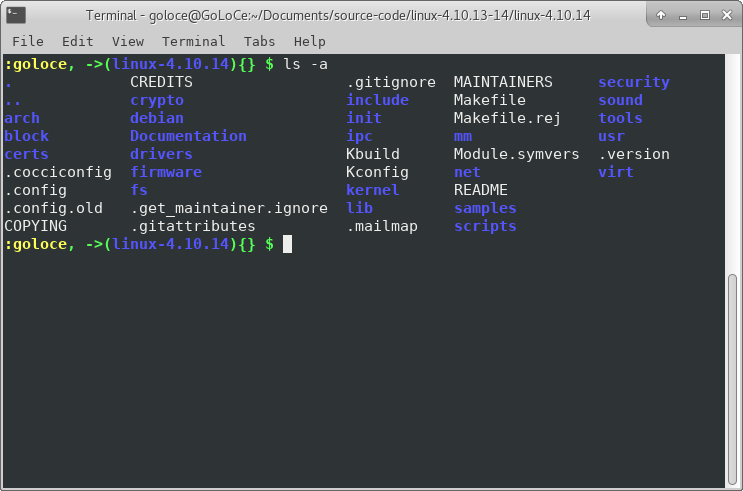The width and height of the screenshot is (743, 491).
Task: Click the '.config' file name
Action: tap(36, 190)
